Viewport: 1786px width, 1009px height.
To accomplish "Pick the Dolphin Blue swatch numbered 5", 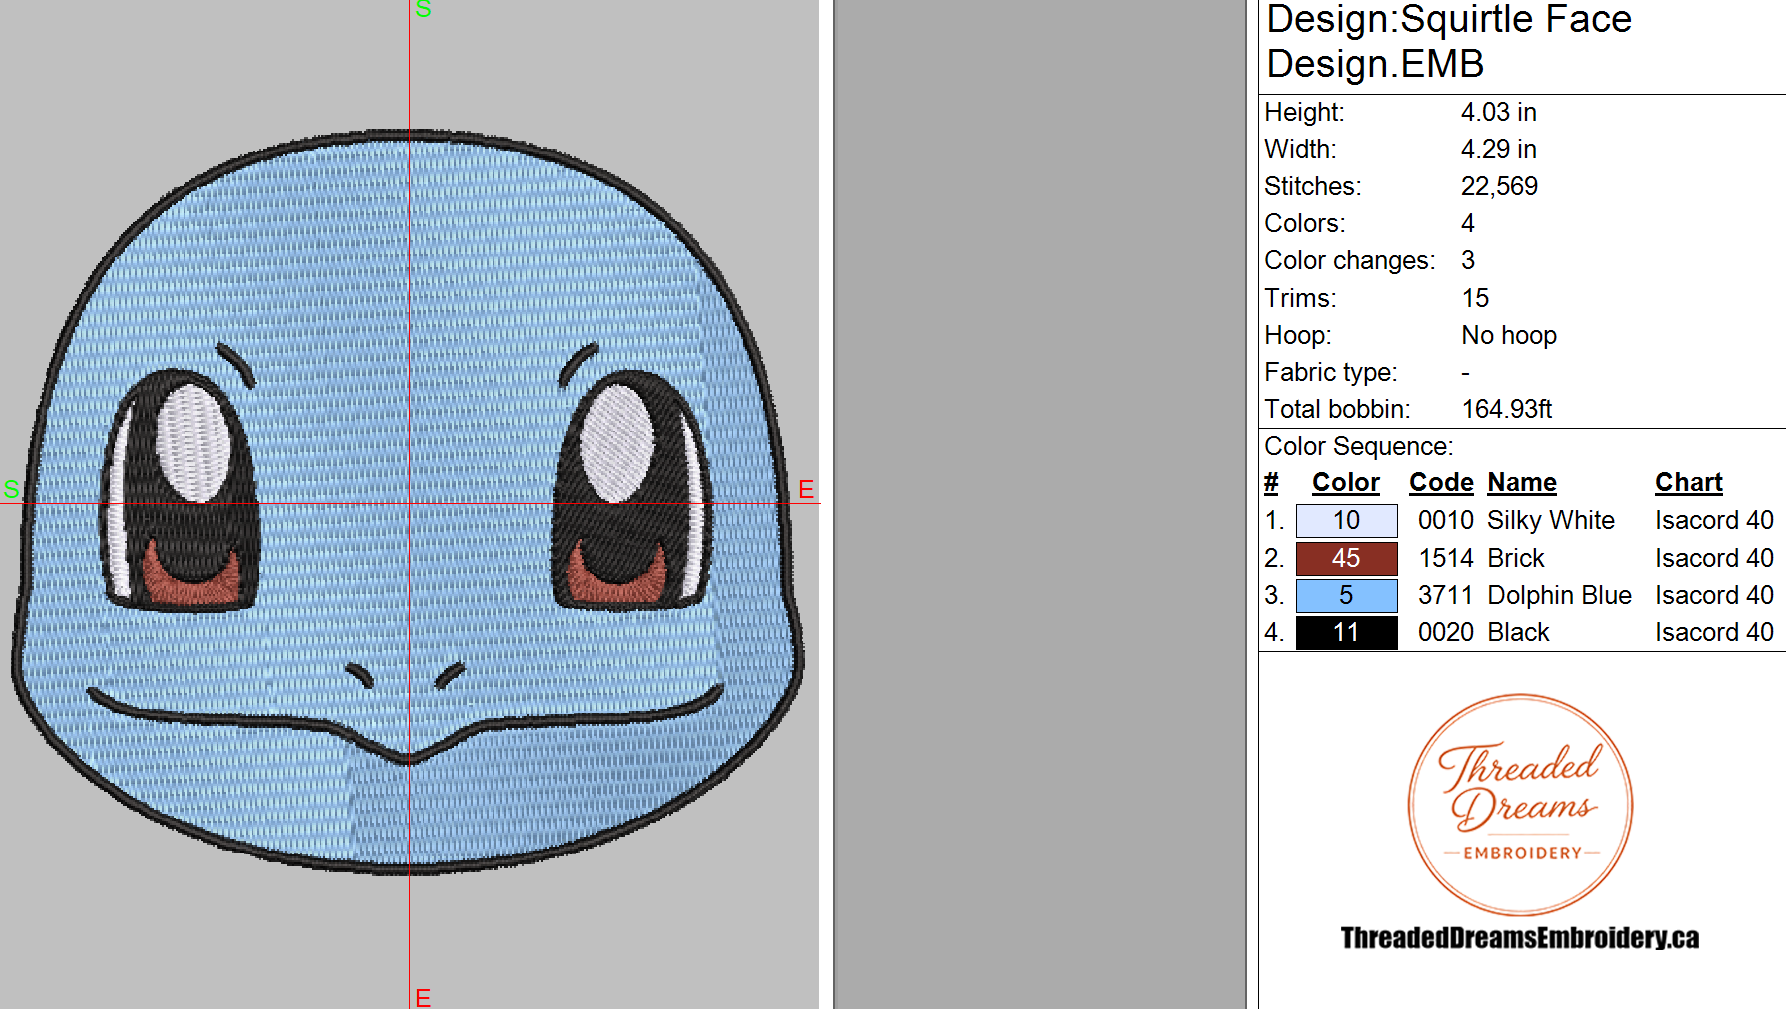I will (1346, 595).
